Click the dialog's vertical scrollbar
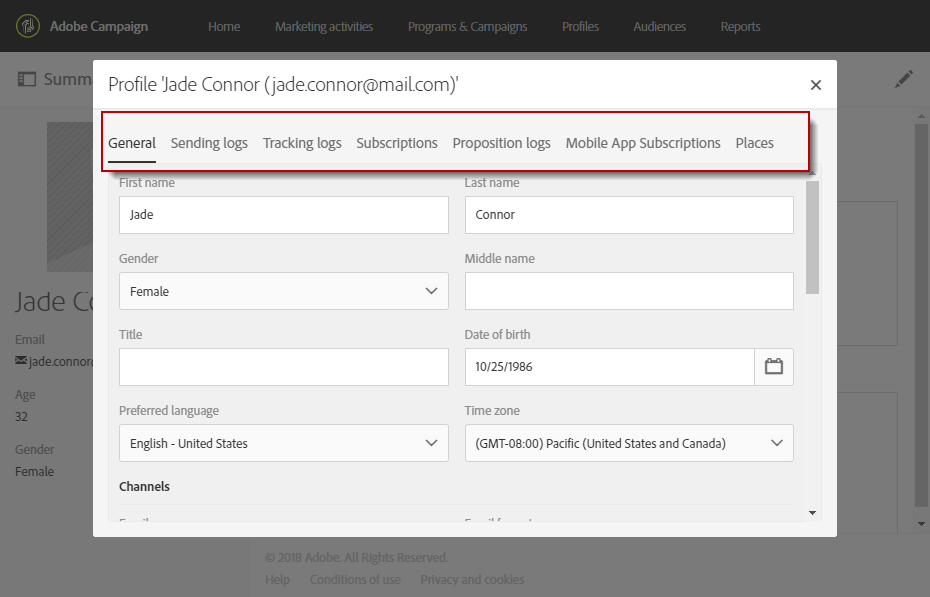 click(812, 240)
